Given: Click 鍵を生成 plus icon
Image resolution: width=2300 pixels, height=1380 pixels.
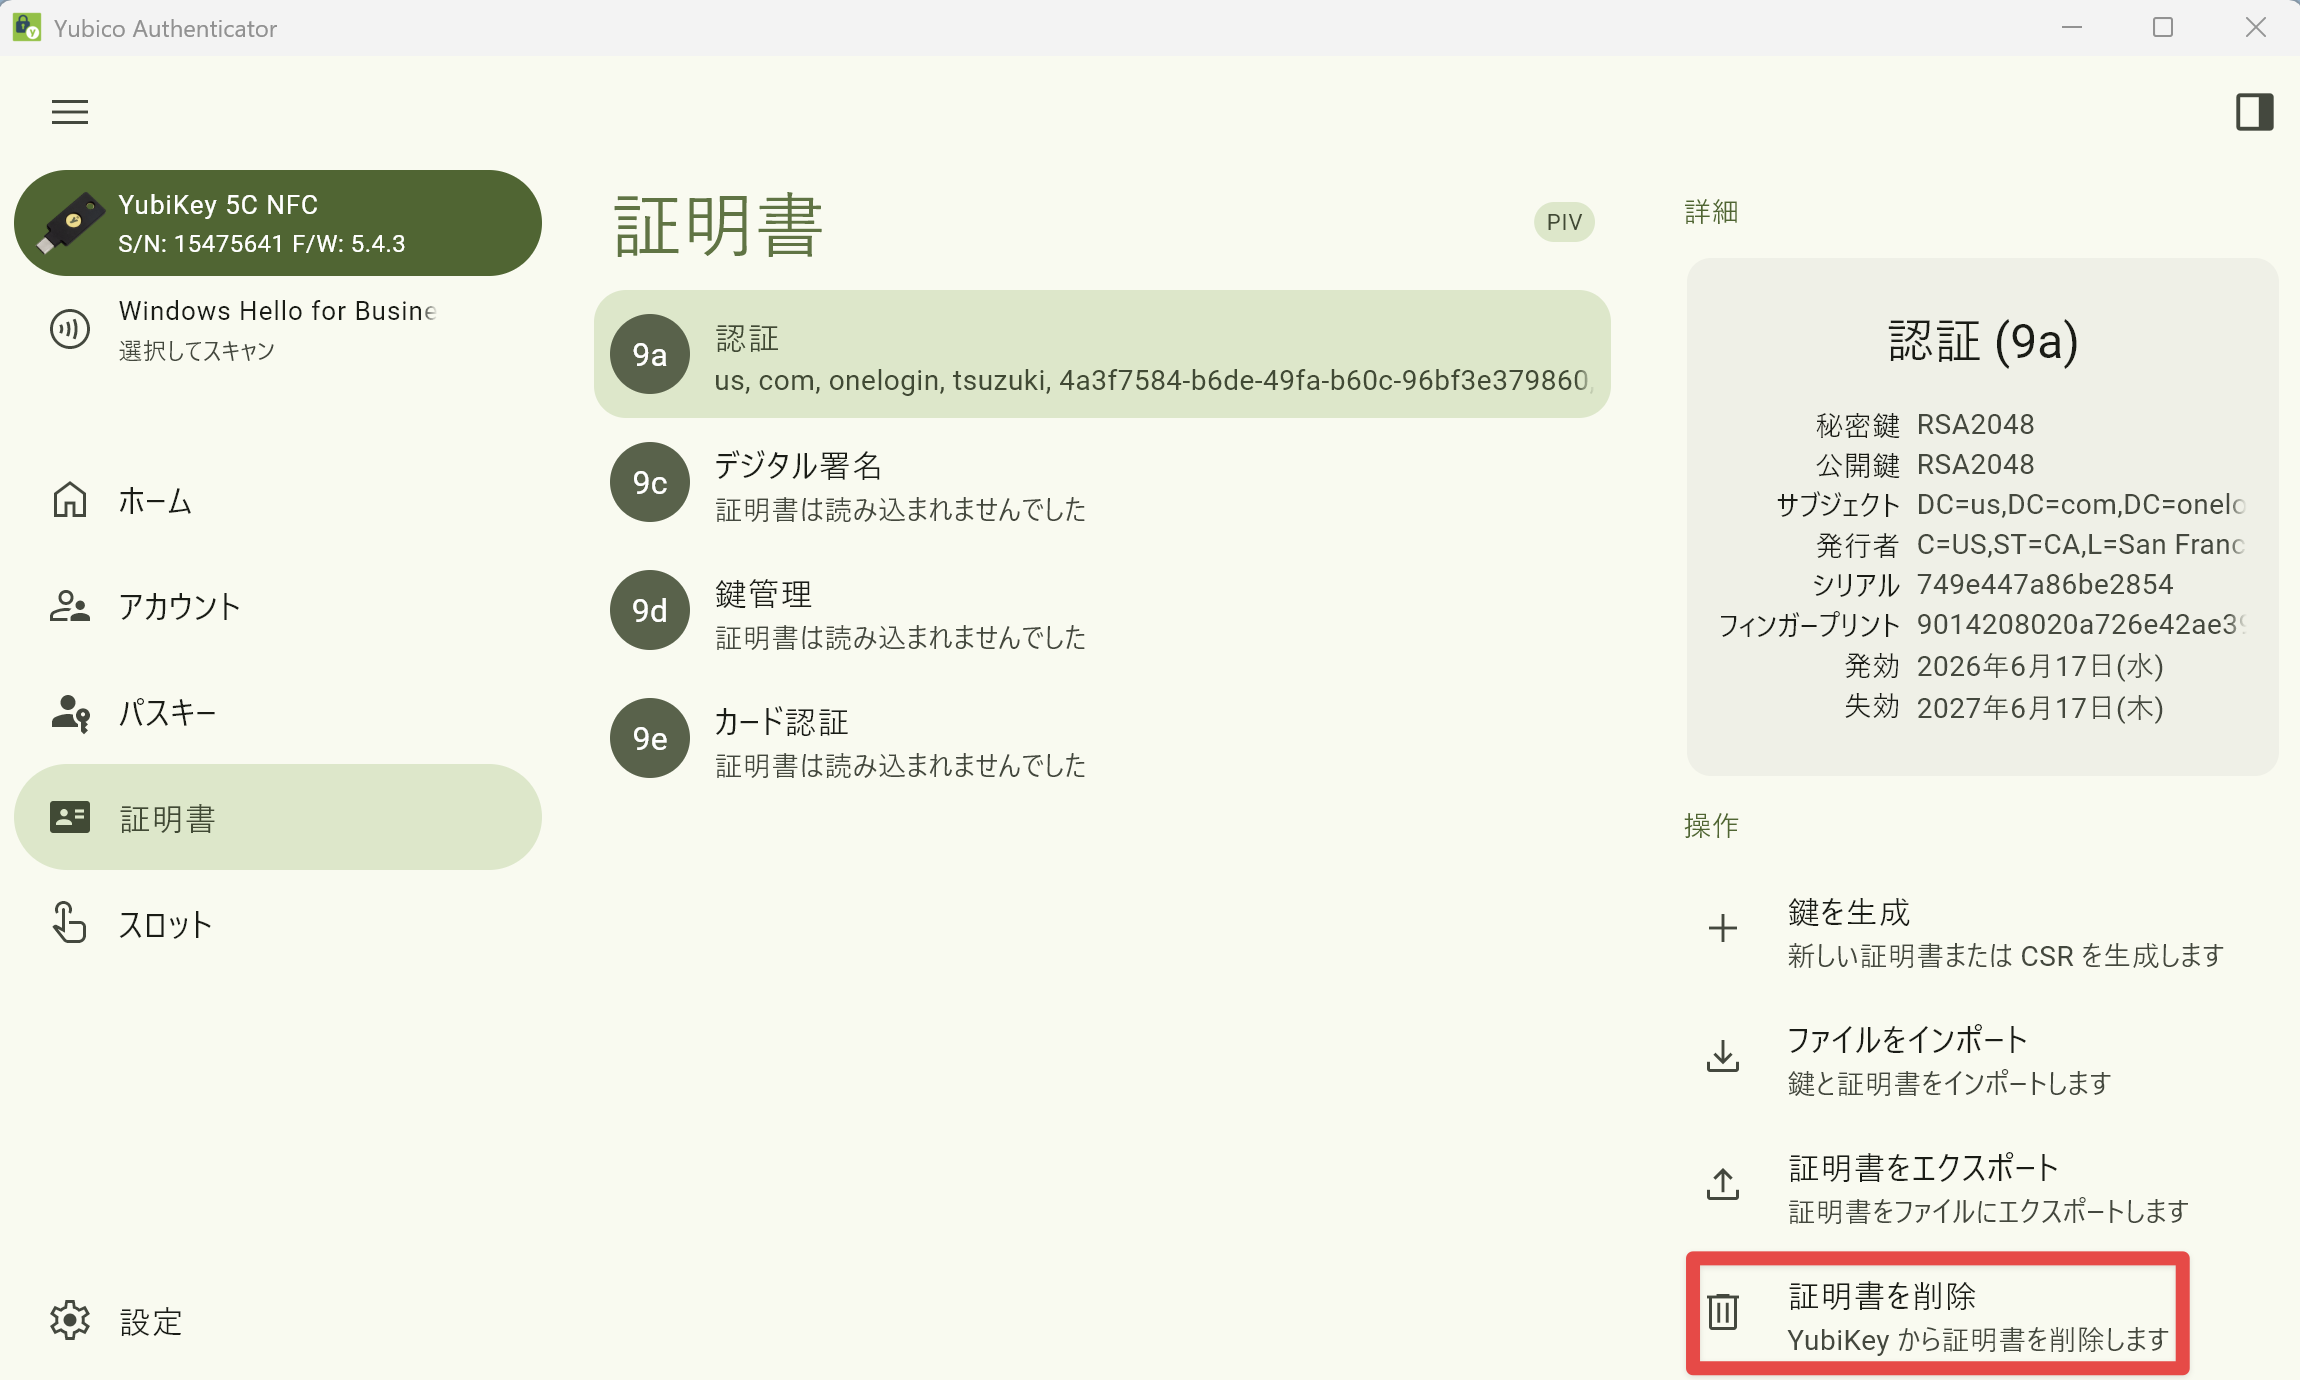Looking at the screenshot, I should point(1722,928).
